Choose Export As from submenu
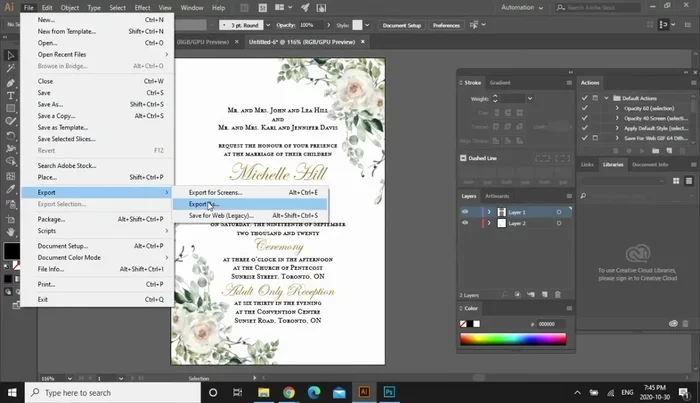This screenshot has width=700, height=403. coord(250,204)
